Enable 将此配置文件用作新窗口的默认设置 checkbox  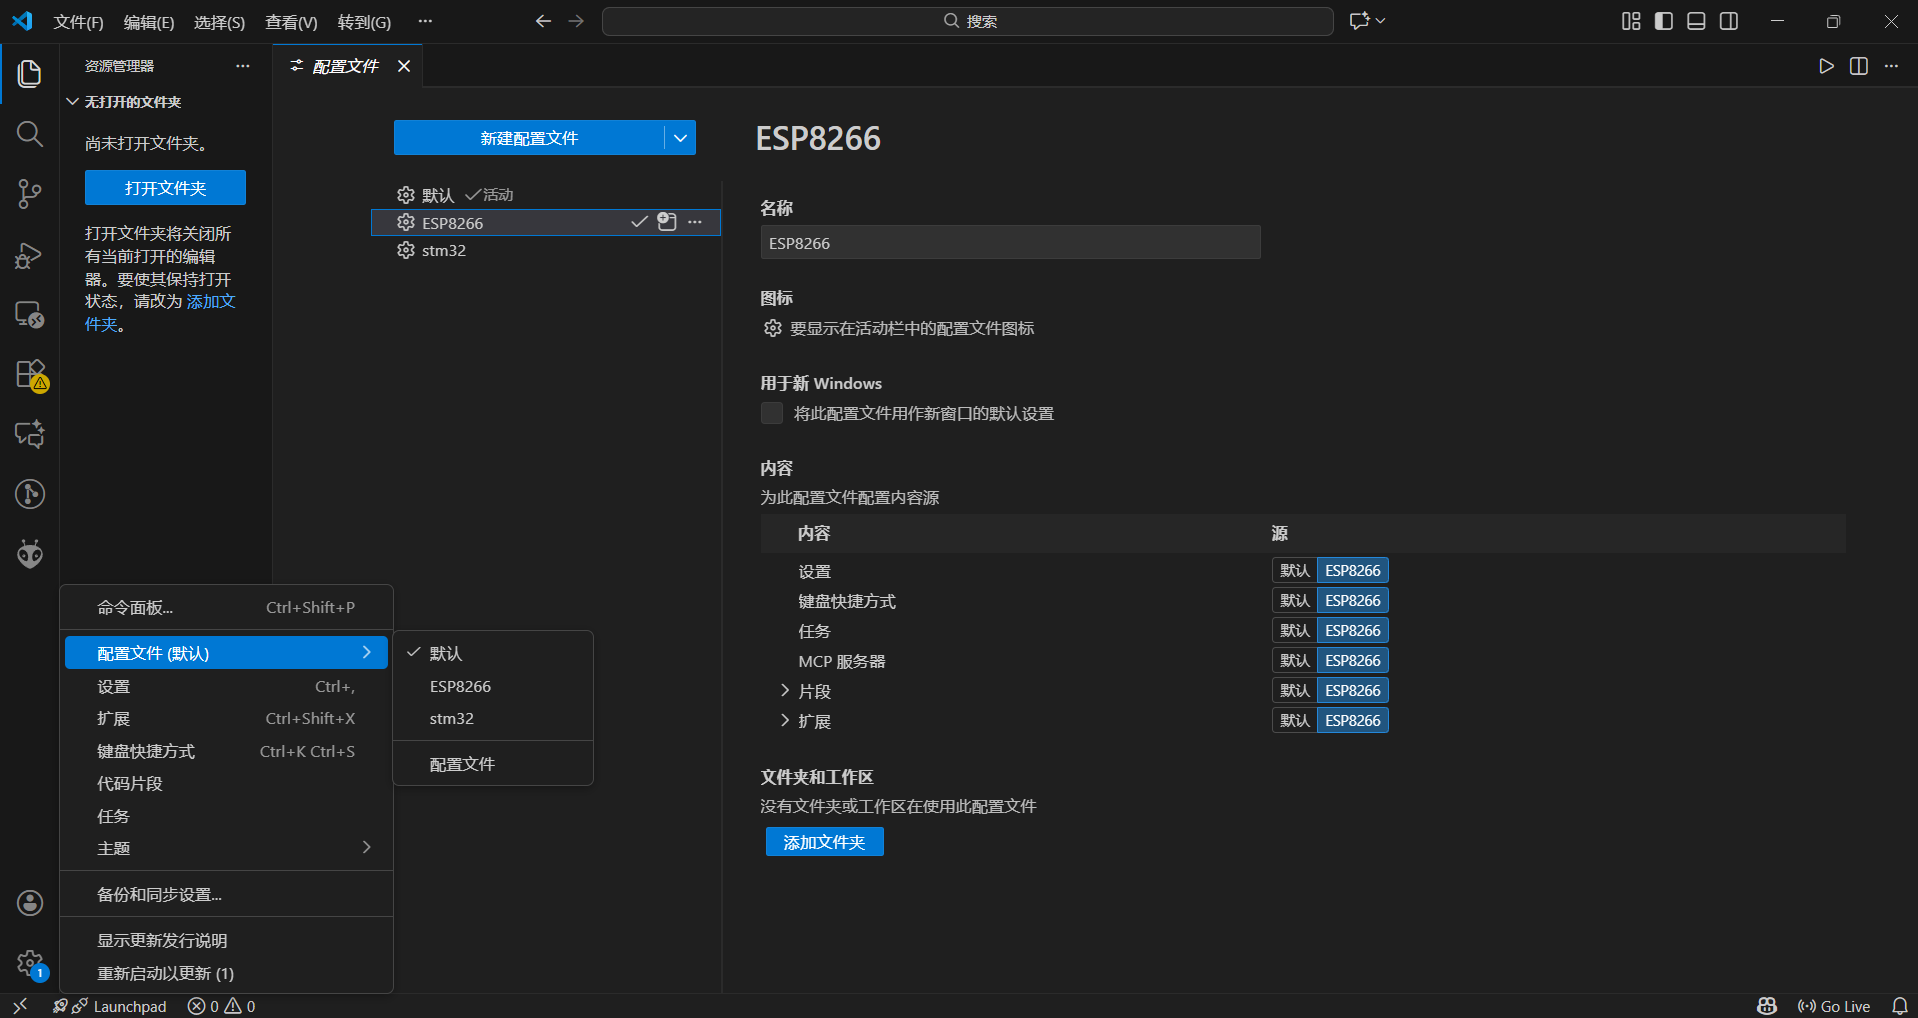click(771, 413)
